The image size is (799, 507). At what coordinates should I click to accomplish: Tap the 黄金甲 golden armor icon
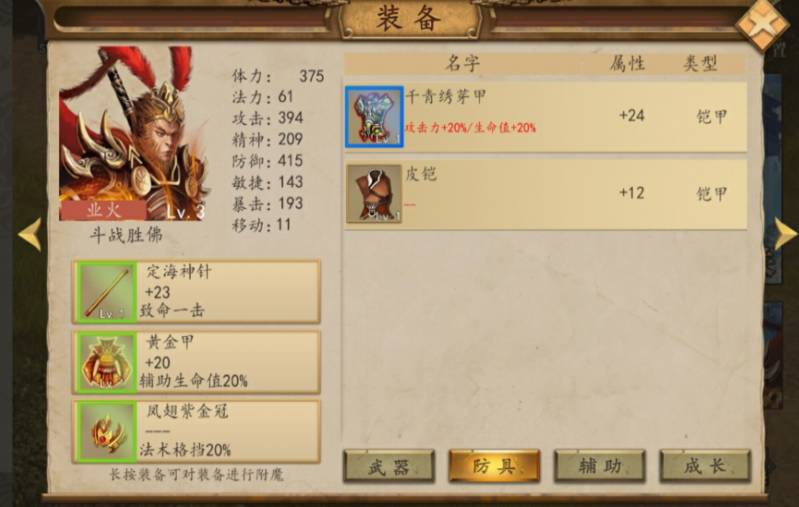coord(106,362)
